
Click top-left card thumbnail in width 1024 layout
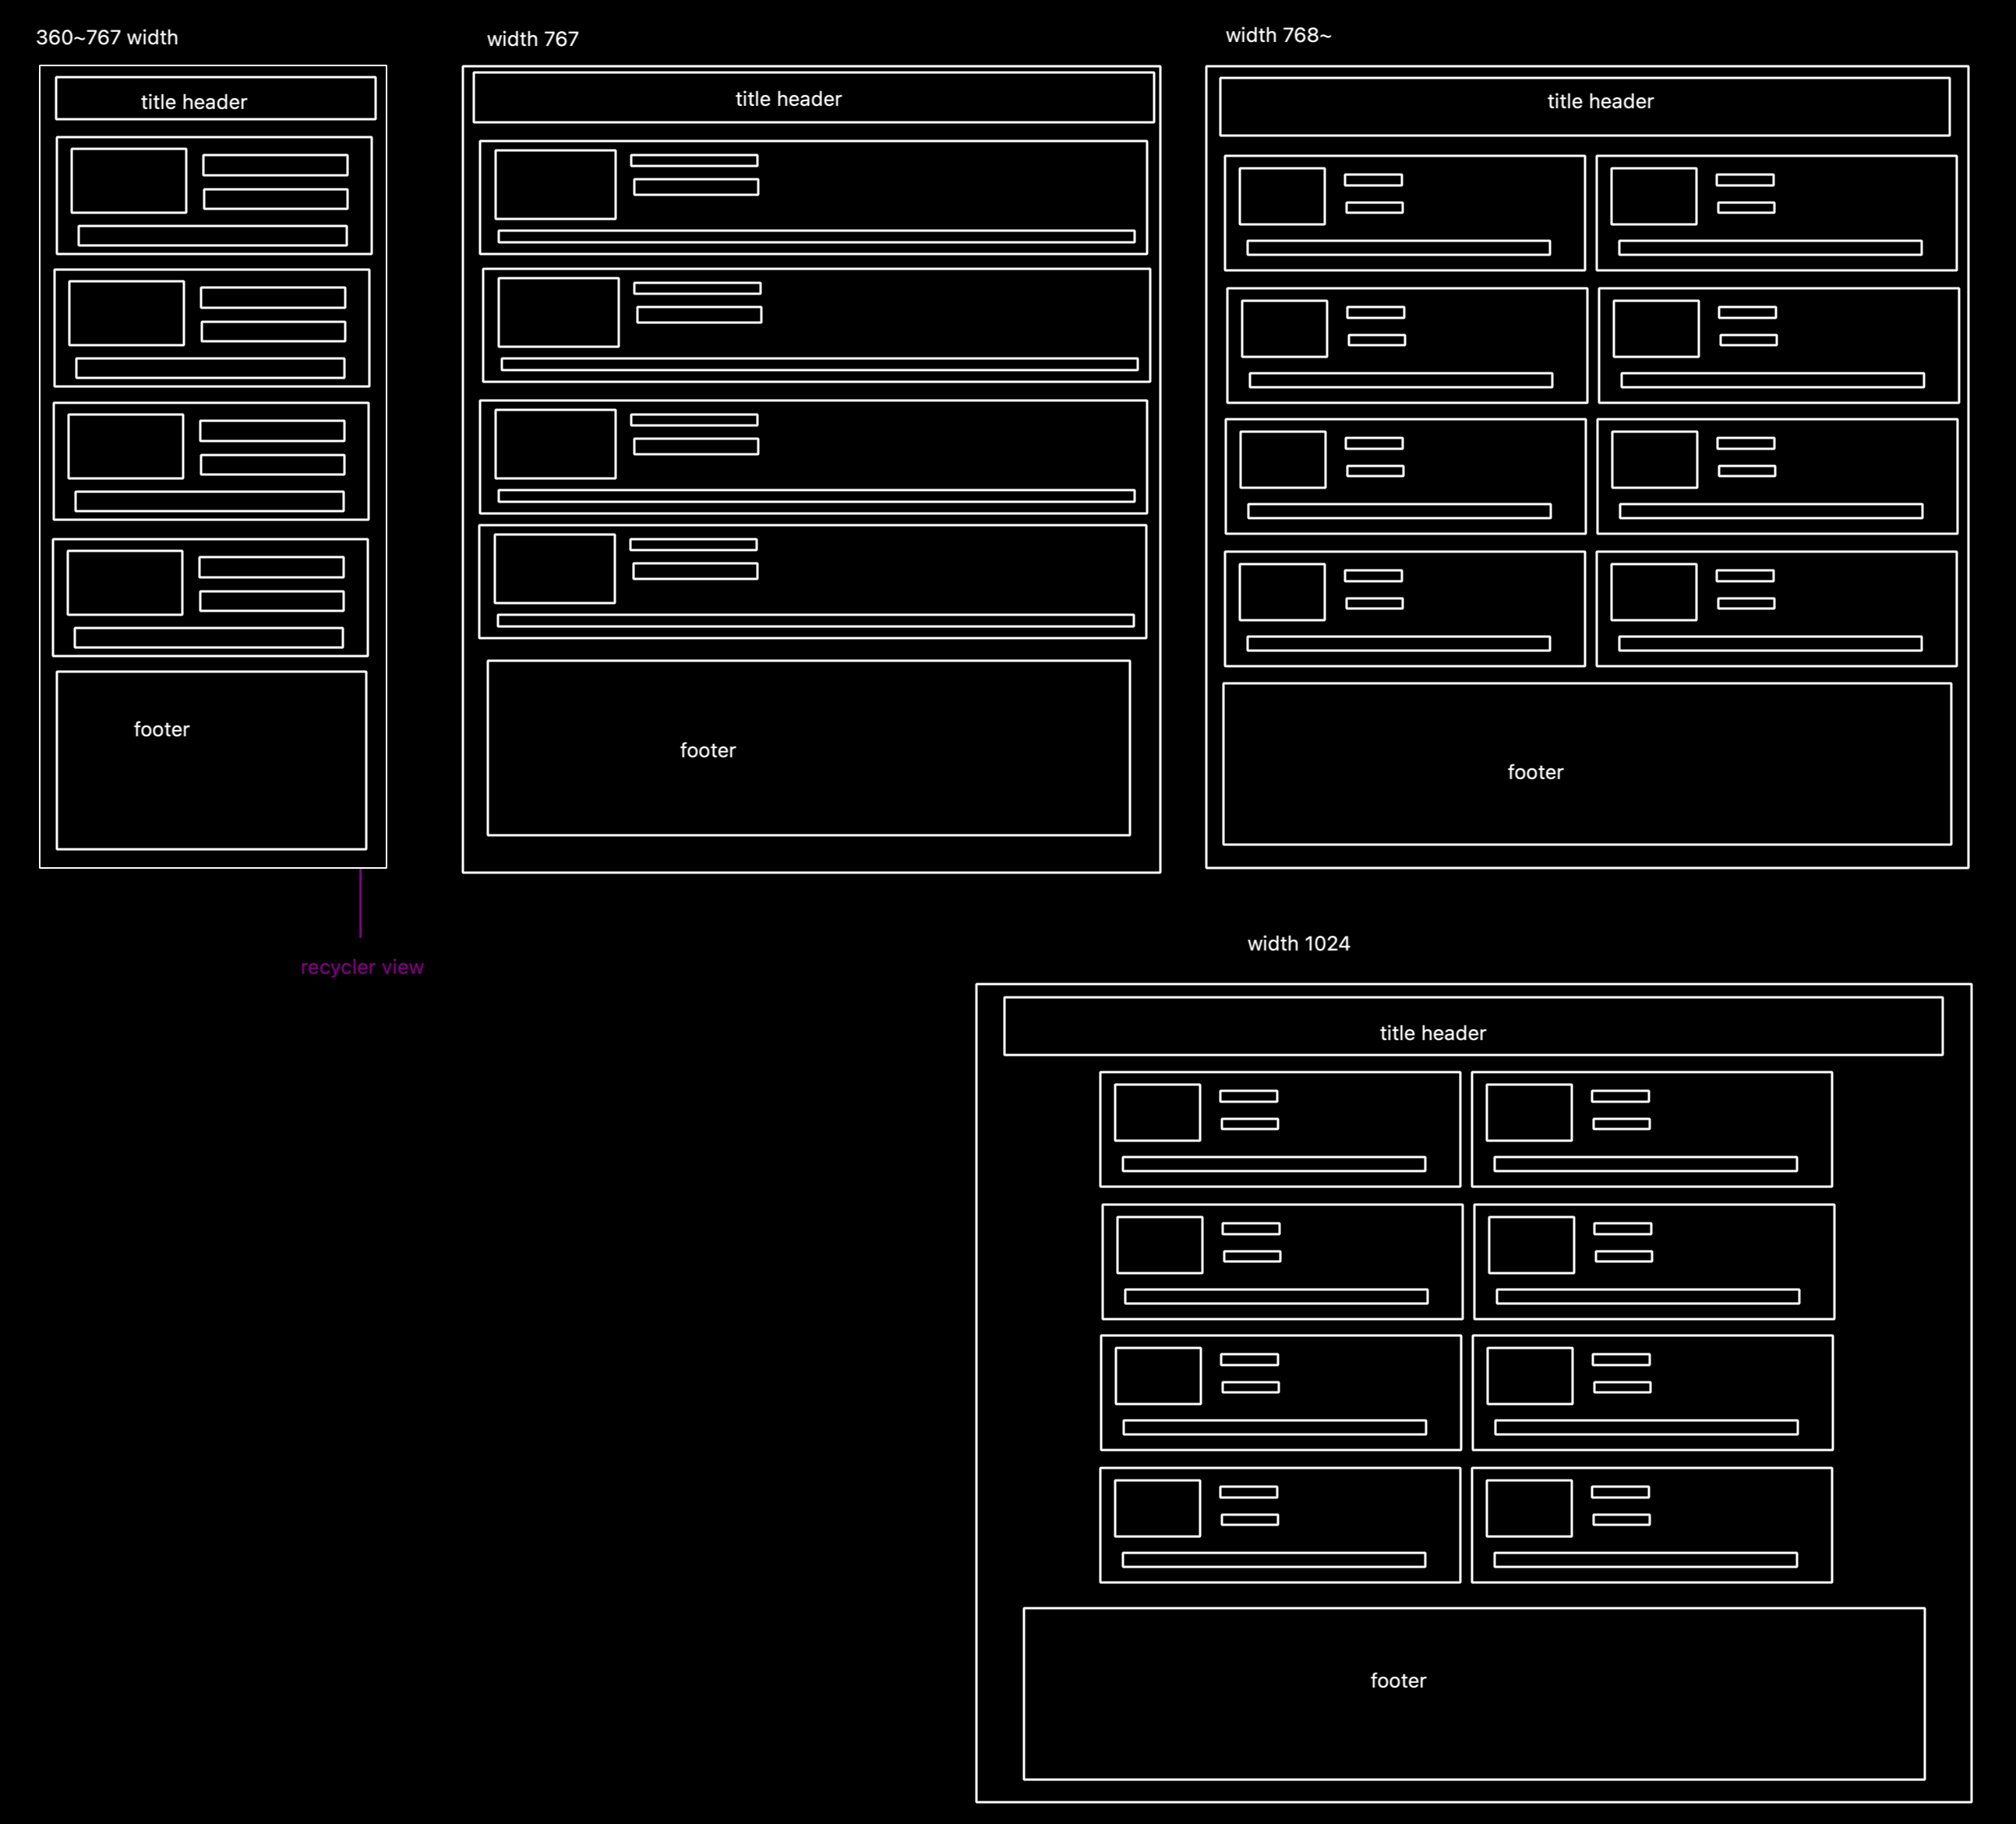[1157, 1112]
